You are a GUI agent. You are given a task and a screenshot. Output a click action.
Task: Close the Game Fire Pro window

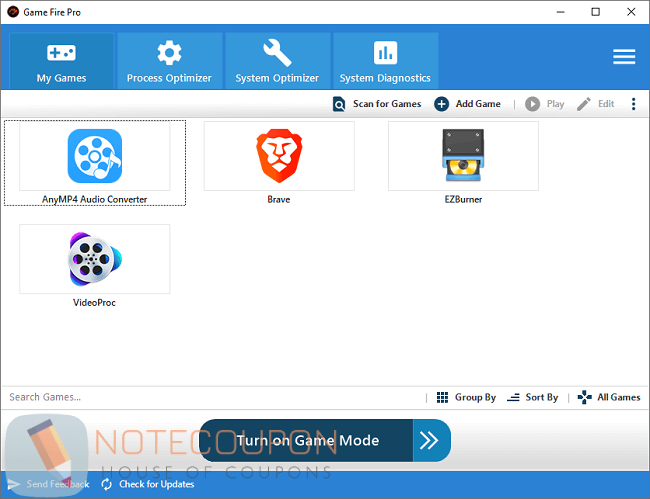(631, 12)
